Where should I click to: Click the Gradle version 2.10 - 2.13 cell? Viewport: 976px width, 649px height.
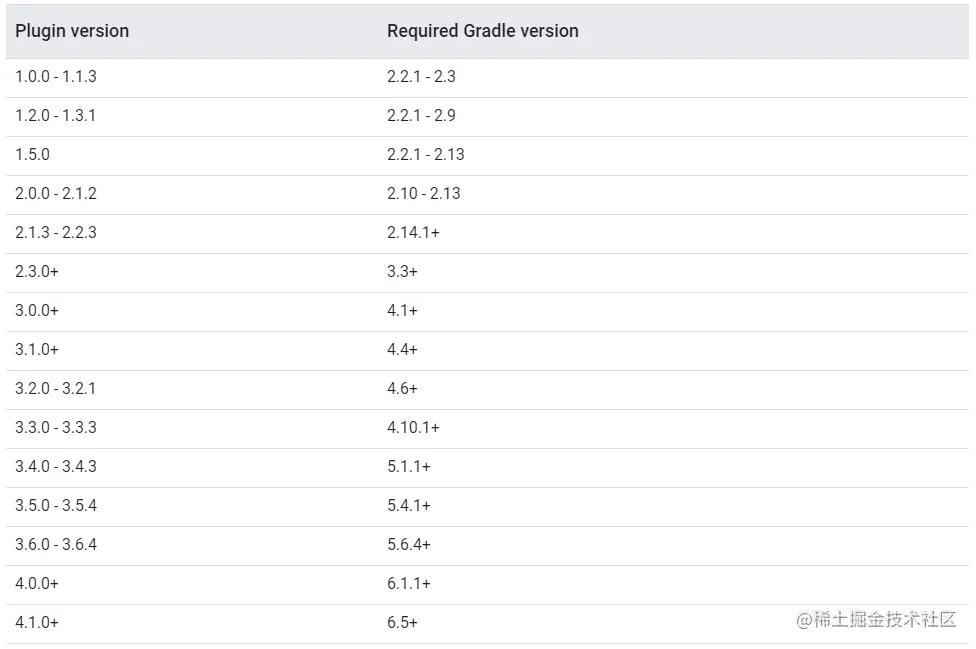point(424,194)
